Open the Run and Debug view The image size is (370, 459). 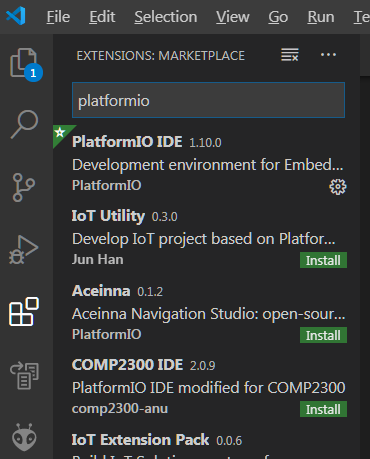point(23,250)
